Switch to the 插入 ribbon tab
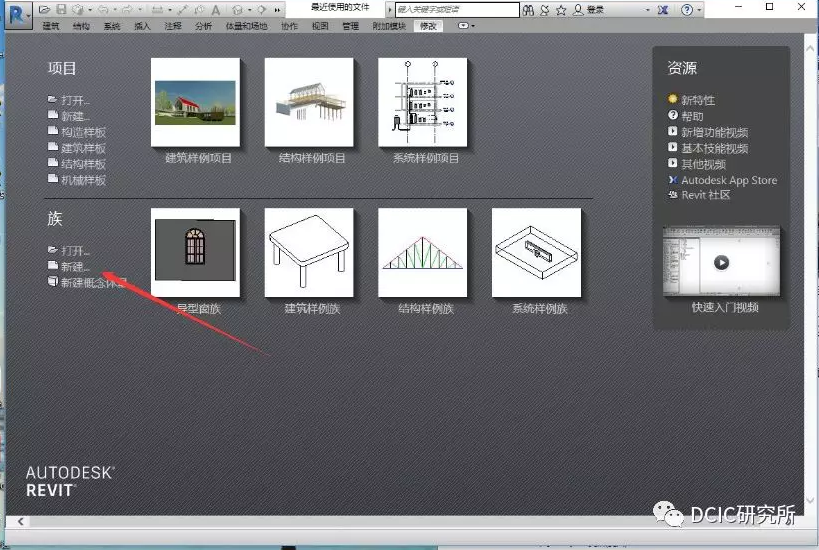Image resolution: width=819 pixels, height=550 pixels. [142, 26]
